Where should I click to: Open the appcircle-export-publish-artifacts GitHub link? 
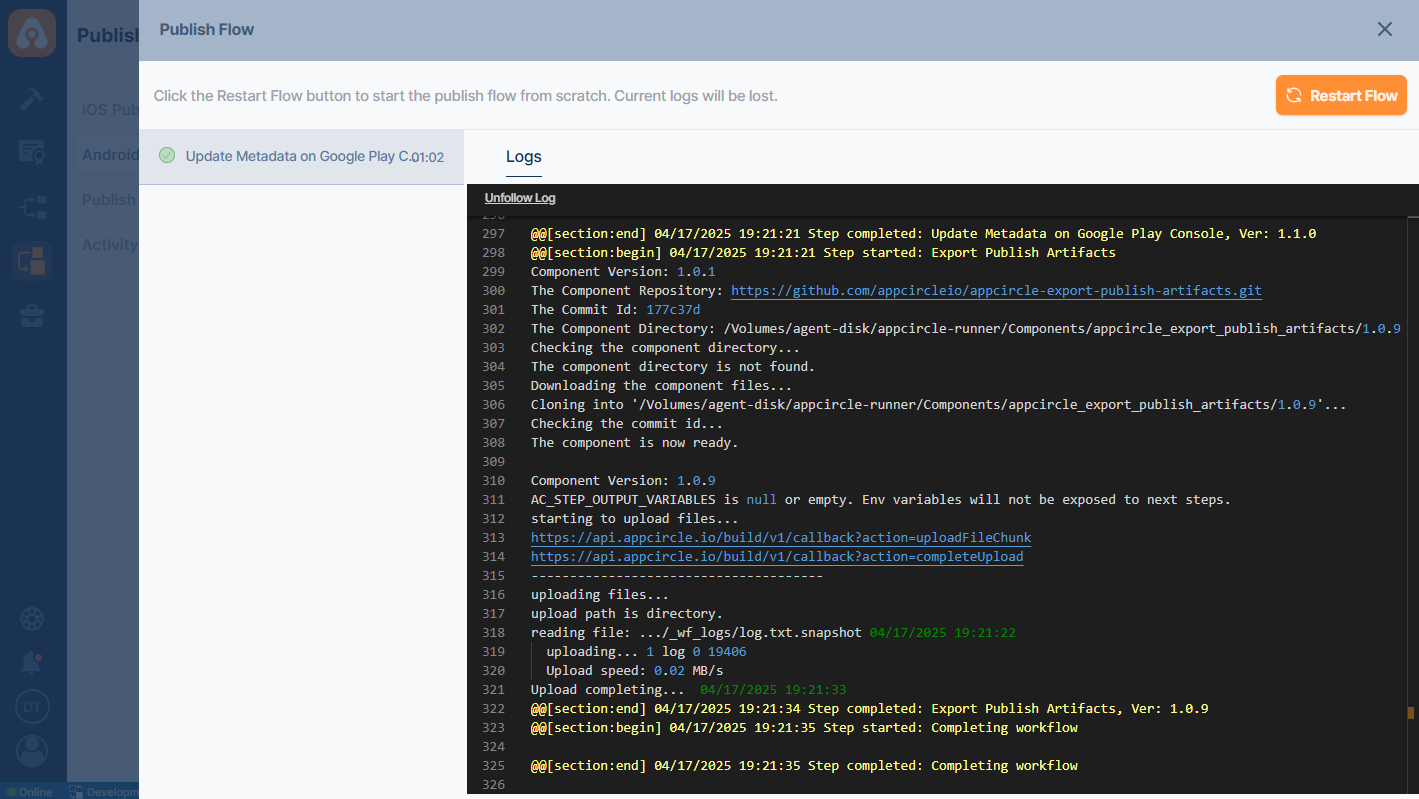[996, 291]
